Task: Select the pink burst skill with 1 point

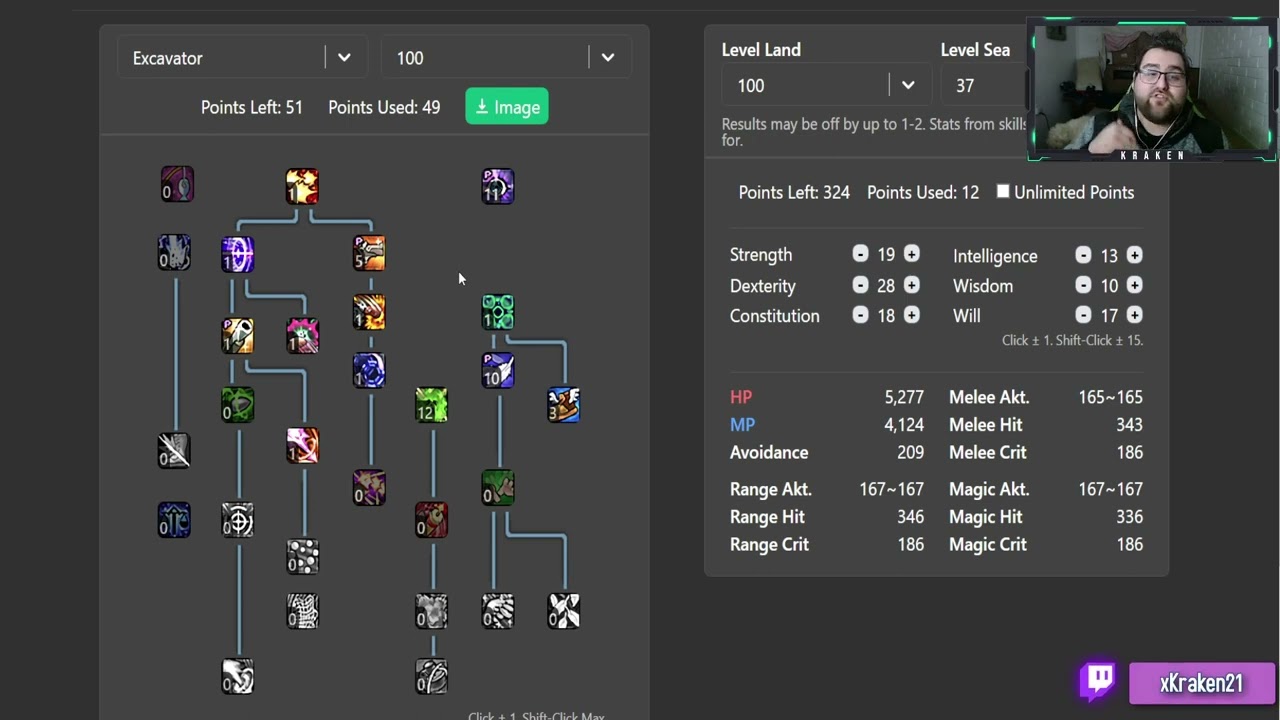Action: 302,336
